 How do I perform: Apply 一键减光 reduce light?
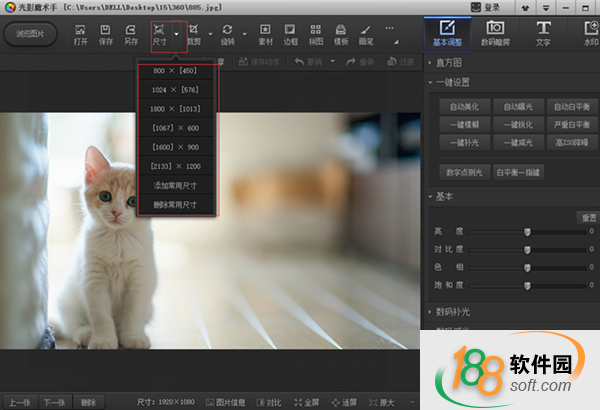[518, 143]
